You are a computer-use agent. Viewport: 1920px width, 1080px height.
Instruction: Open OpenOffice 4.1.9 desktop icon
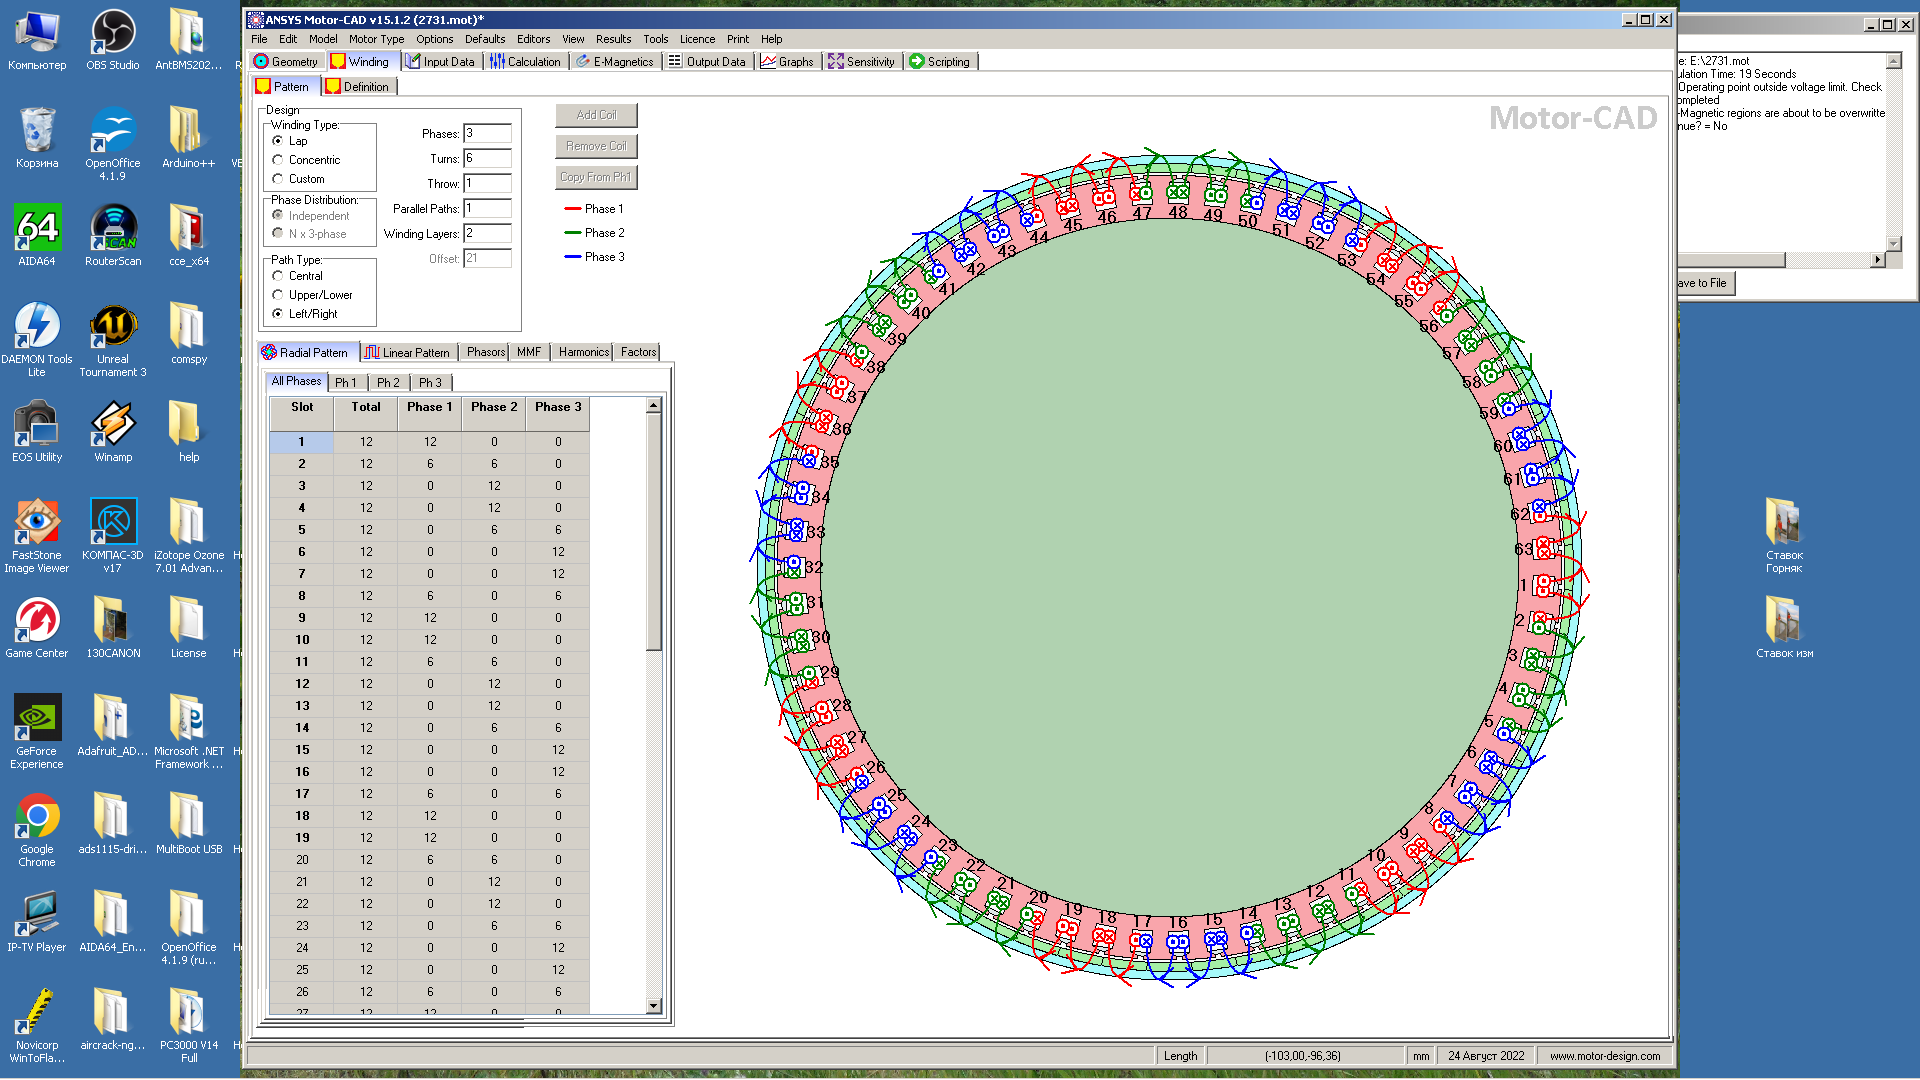(113, 144)
